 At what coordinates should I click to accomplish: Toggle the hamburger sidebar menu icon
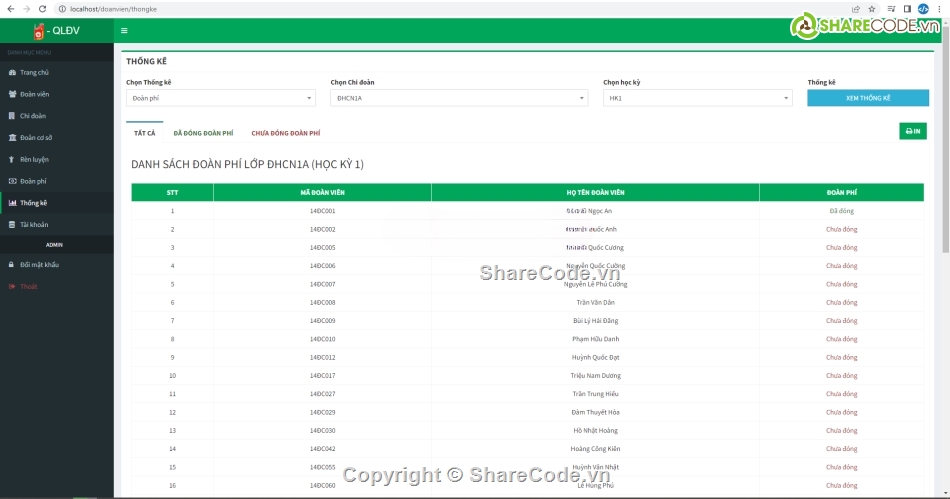coord(124,31)
